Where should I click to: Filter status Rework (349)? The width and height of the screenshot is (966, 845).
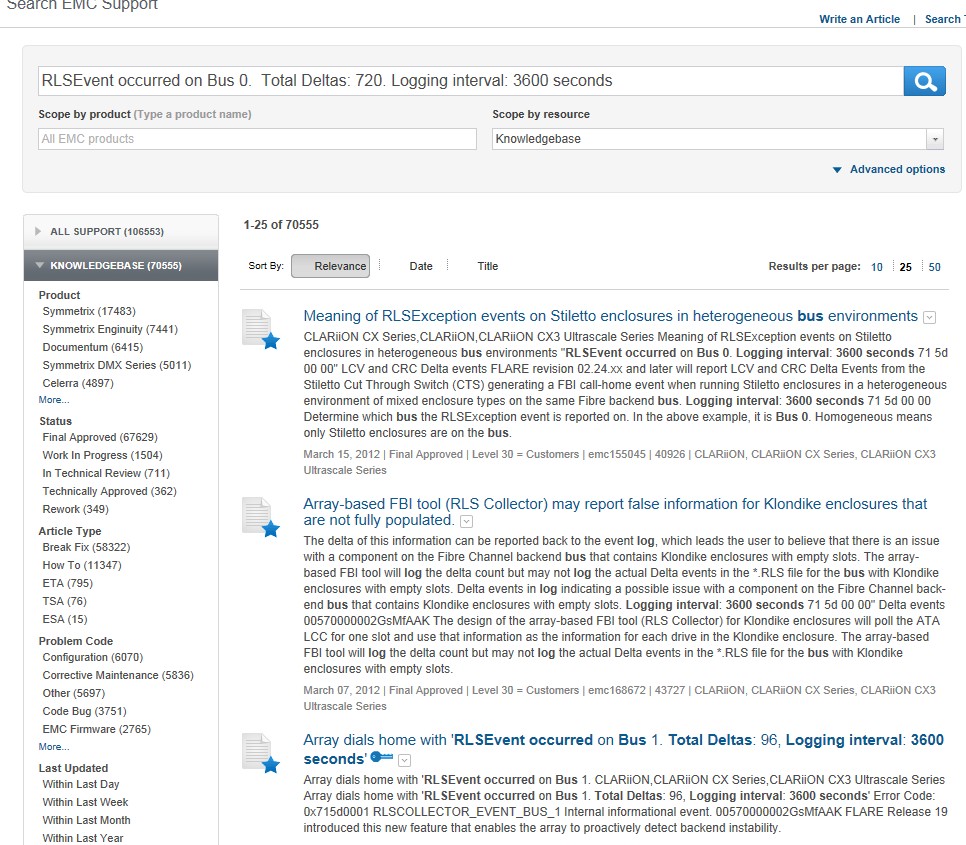coord(75,509)
